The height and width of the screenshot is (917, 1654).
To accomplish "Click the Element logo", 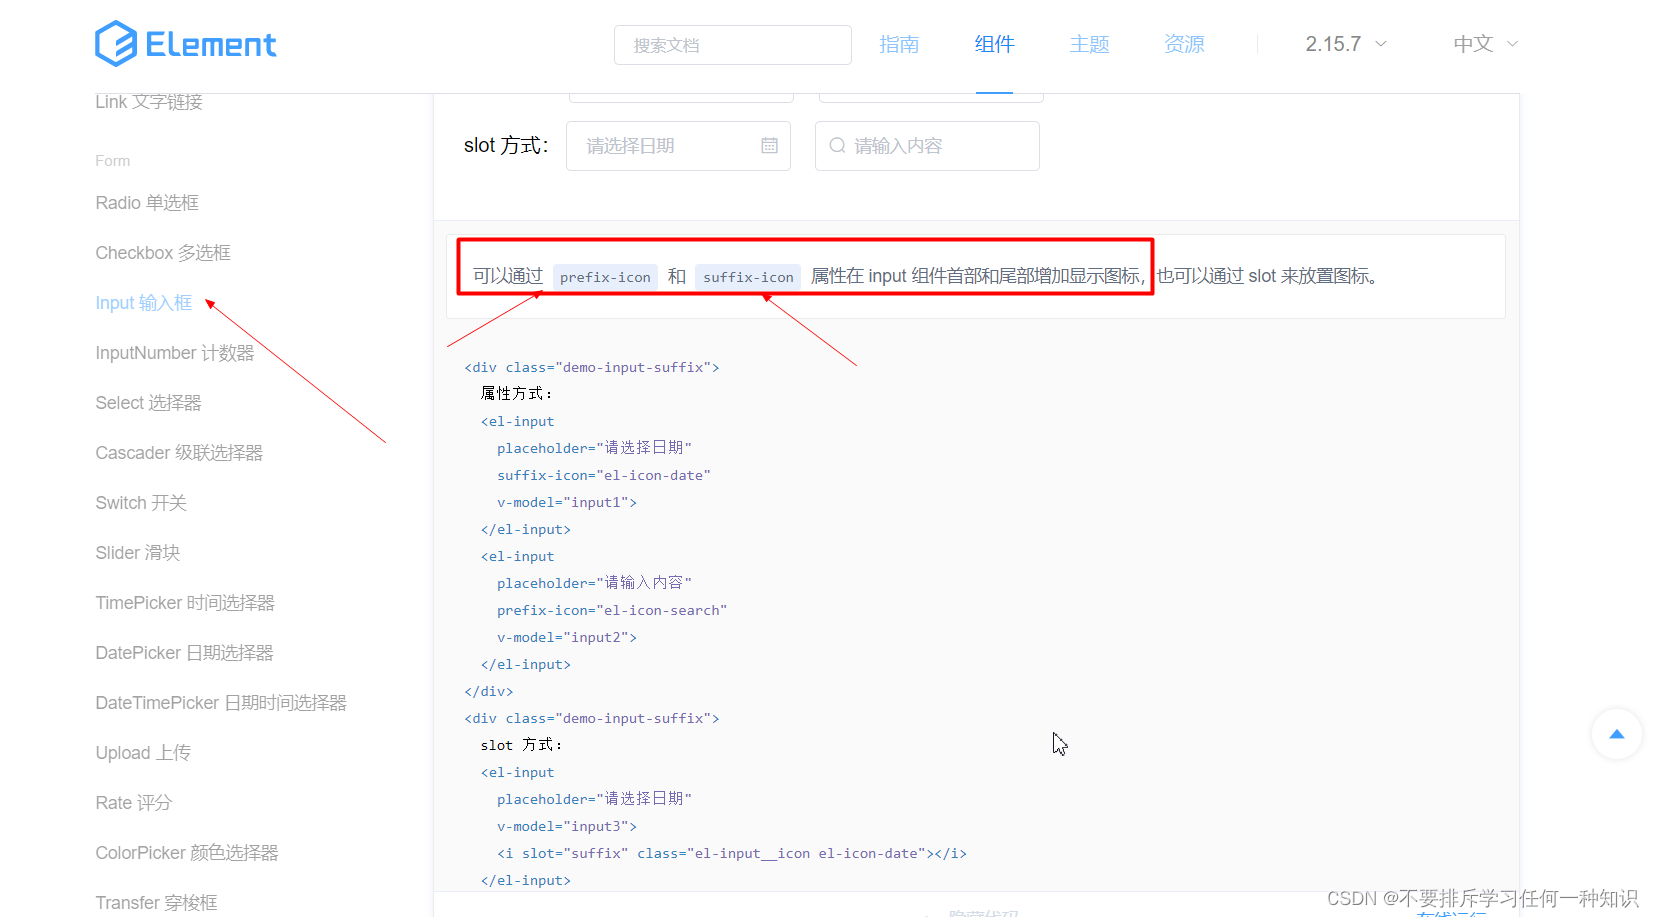I will point(185,44).
